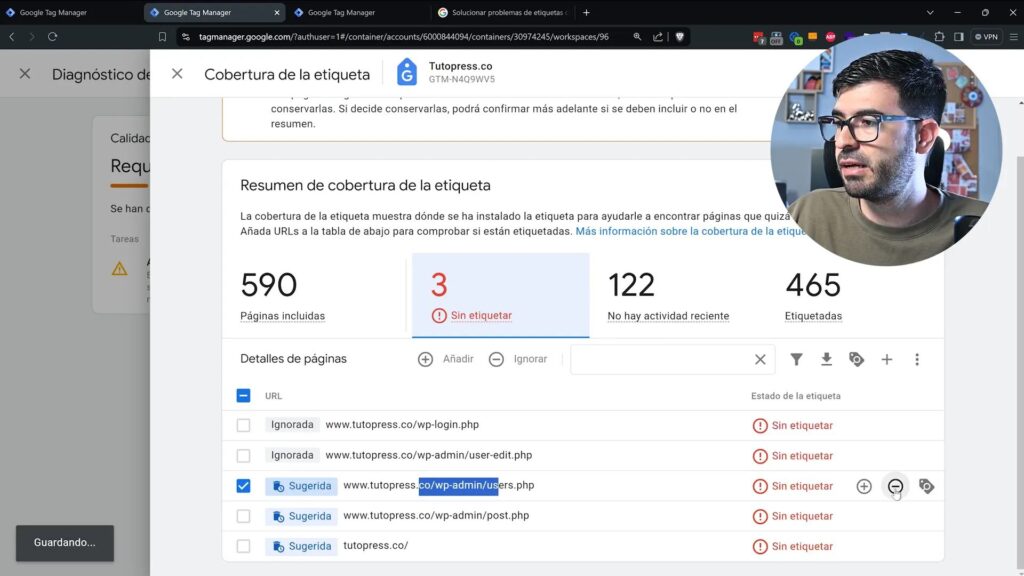
Task: Select the 3 Sin etiquetar tab
Action: 500,296
